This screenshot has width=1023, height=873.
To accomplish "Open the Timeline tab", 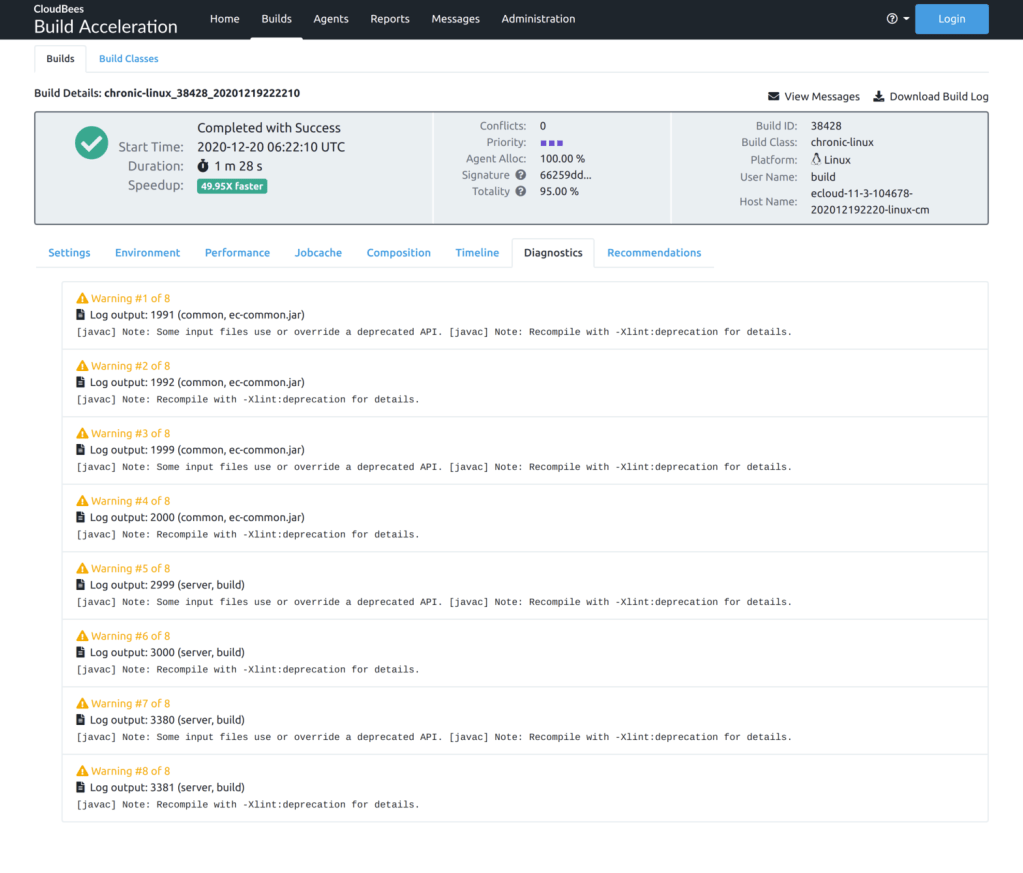I will coord(477,253).
